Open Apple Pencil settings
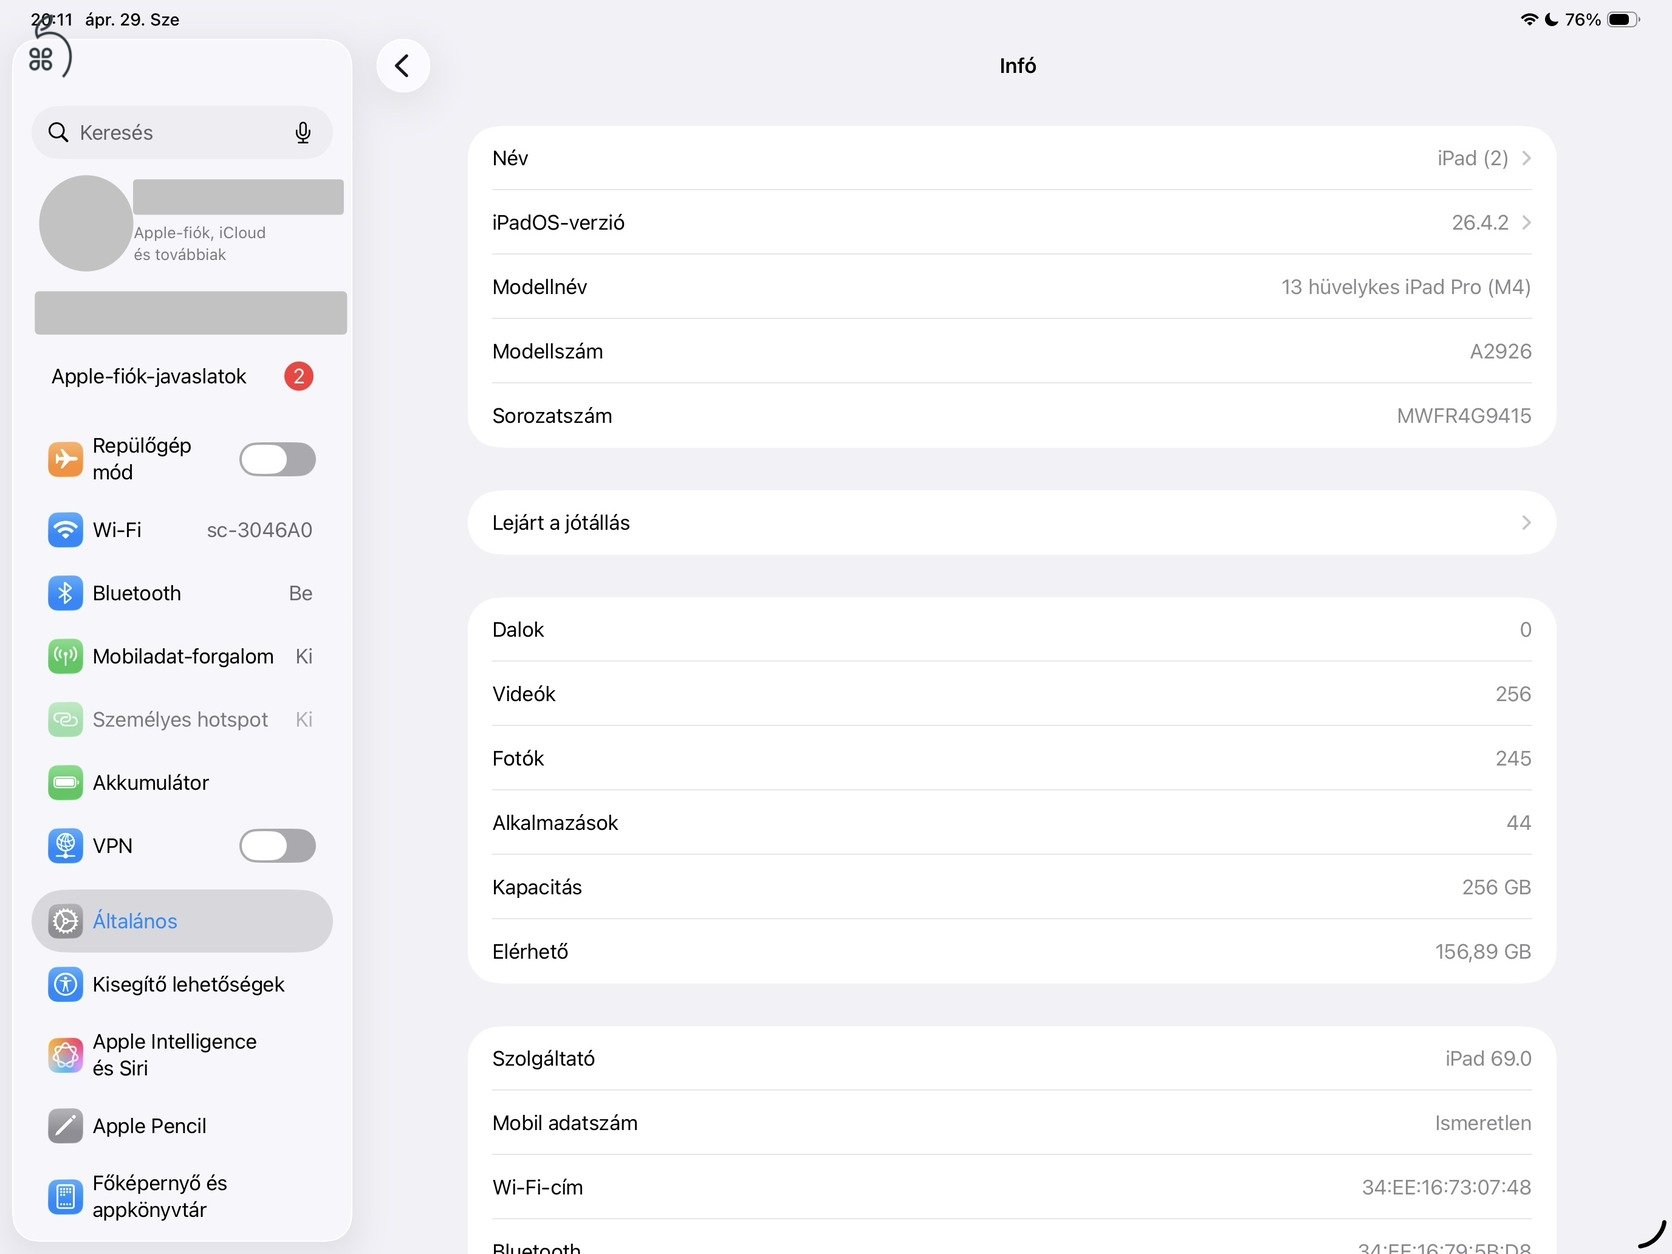 tap(182, 1126)
